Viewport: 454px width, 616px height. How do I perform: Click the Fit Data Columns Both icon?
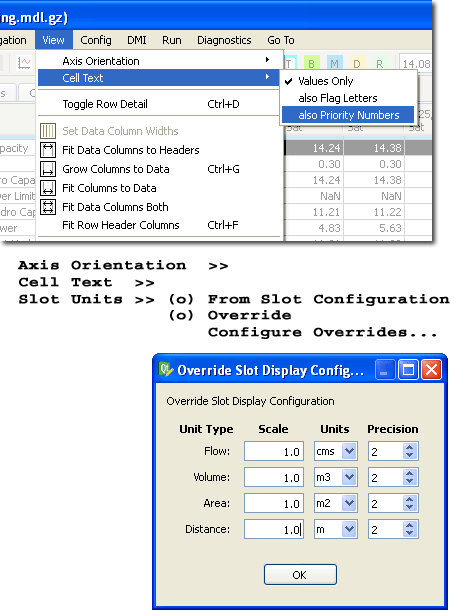tap(48, 207)
